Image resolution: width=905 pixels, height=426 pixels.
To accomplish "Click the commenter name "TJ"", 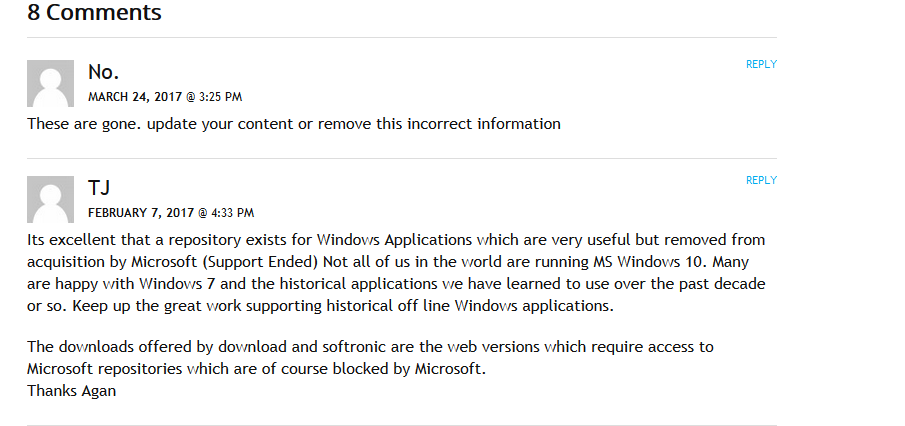I will tap(99, 188).
